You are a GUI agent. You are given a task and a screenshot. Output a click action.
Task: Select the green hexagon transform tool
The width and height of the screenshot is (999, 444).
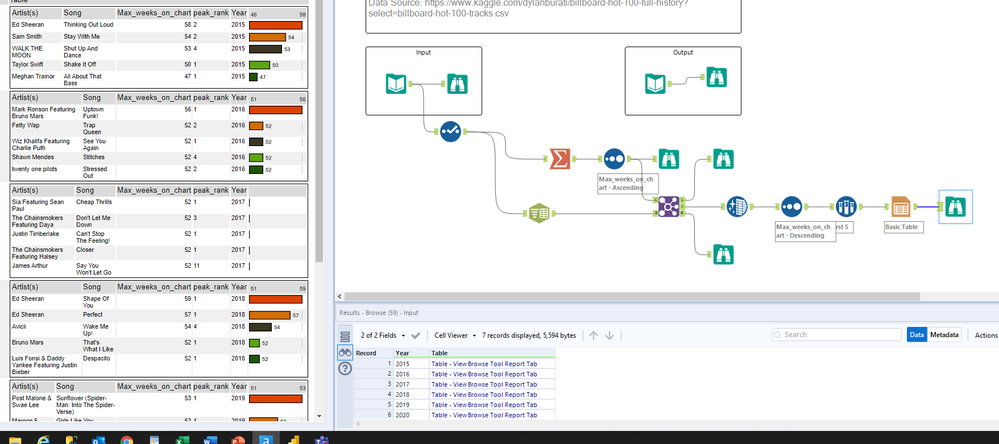pos(540,213)
